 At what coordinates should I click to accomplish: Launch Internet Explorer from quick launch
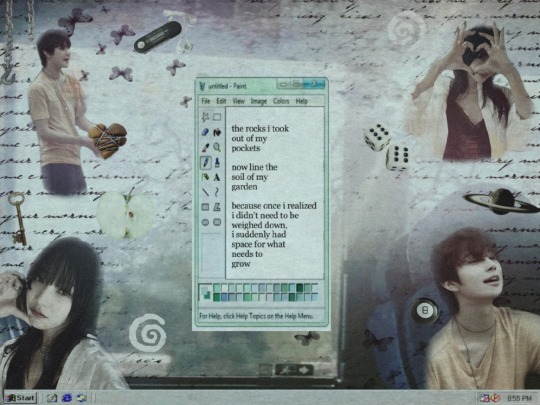coord(66,398)
